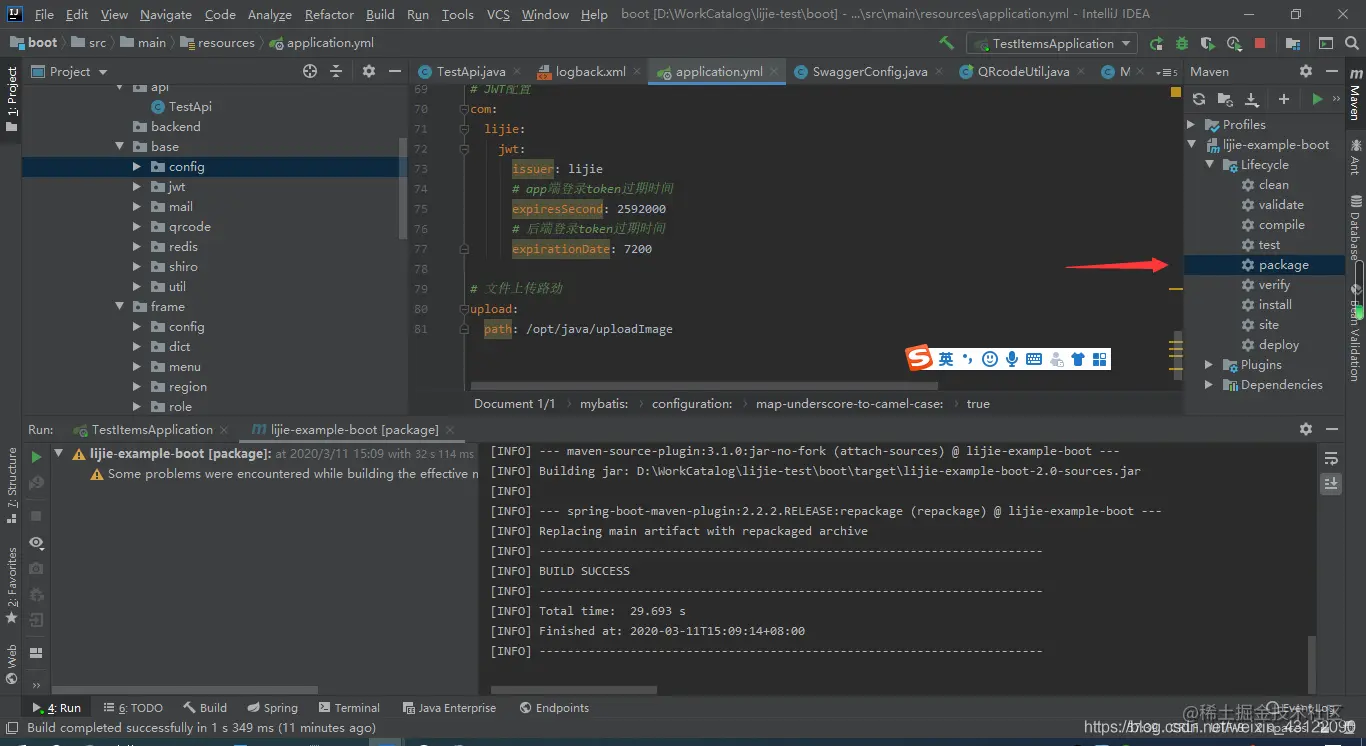Click Maven Download Sources icon

[x=1251, y=99]
